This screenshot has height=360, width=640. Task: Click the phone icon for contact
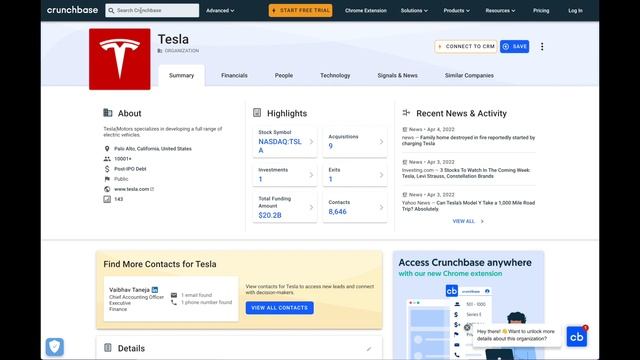[174, 302]
